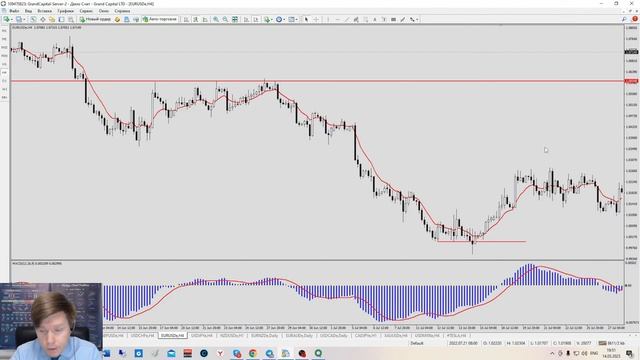Draw a horizontal line tool
This screenshot has height=360, width=640.
point(338,19)
